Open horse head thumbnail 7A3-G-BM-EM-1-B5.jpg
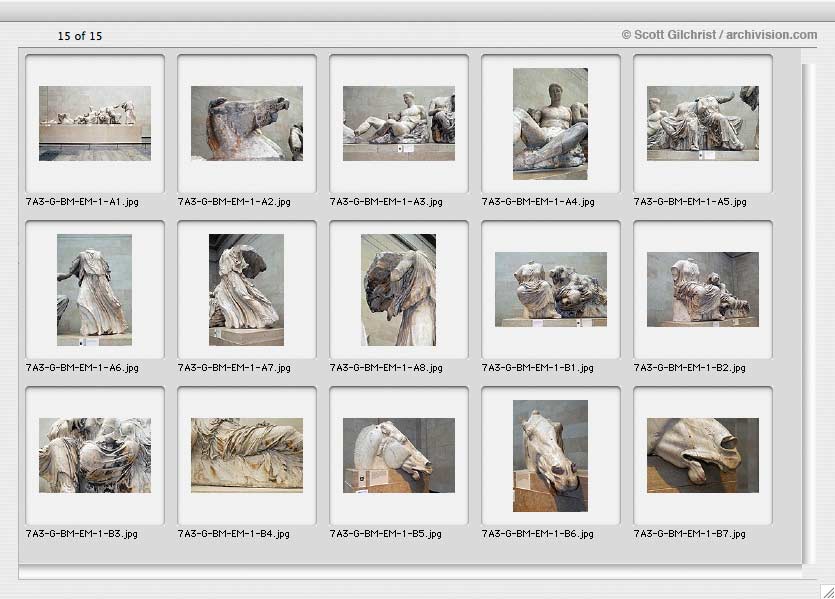Viewport: 835px width, 599px height. (x=399, y=455)
